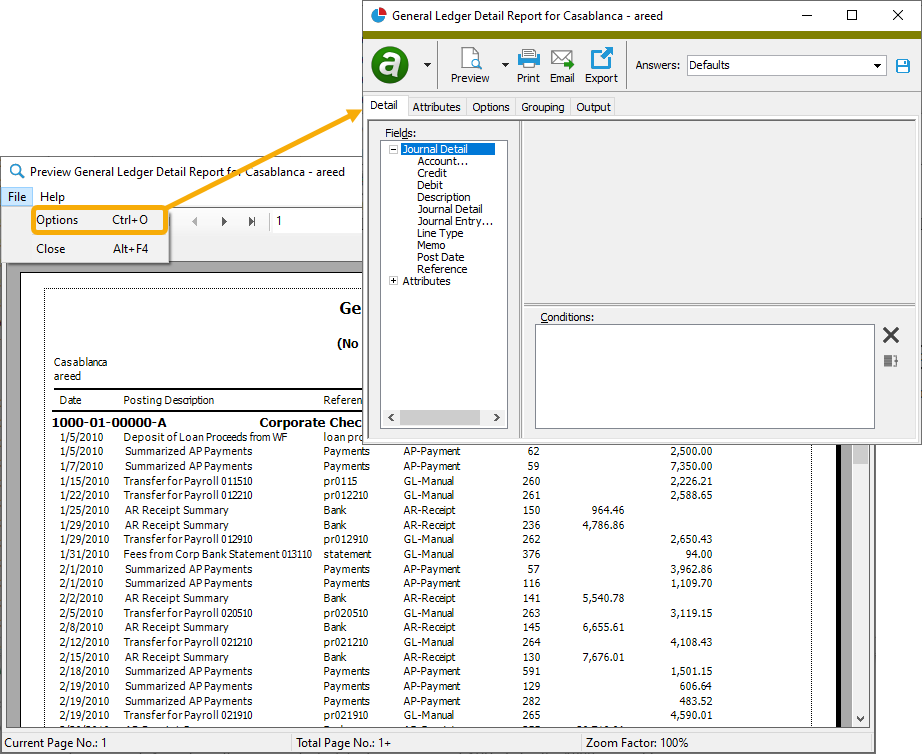Click 'Fees from Corp Bank Statement 013110'
The width and height of the screenshot is (922, 754).
click(218, 554)
